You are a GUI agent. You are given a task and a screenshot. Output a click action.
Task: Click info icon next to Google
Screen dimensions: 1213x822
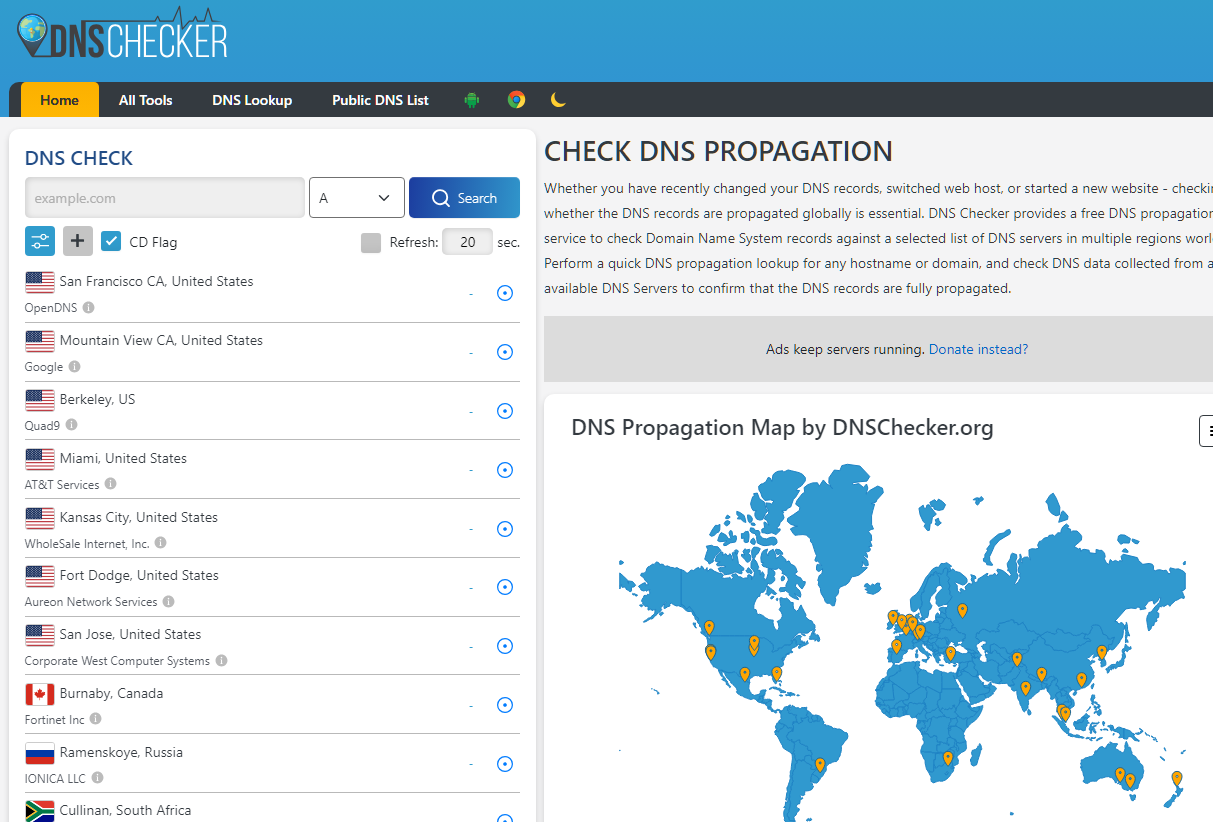click(75, 367)
